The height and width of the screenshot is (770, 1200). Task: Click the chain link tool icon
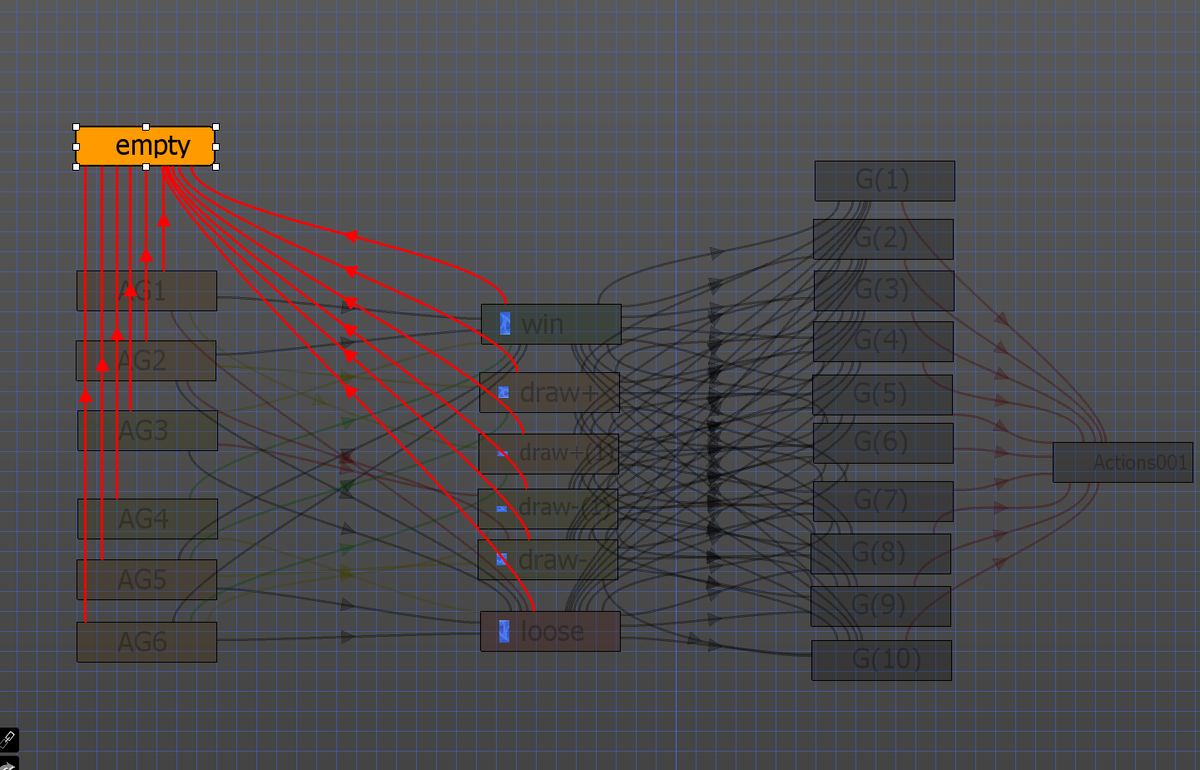[x=8, y=740]
